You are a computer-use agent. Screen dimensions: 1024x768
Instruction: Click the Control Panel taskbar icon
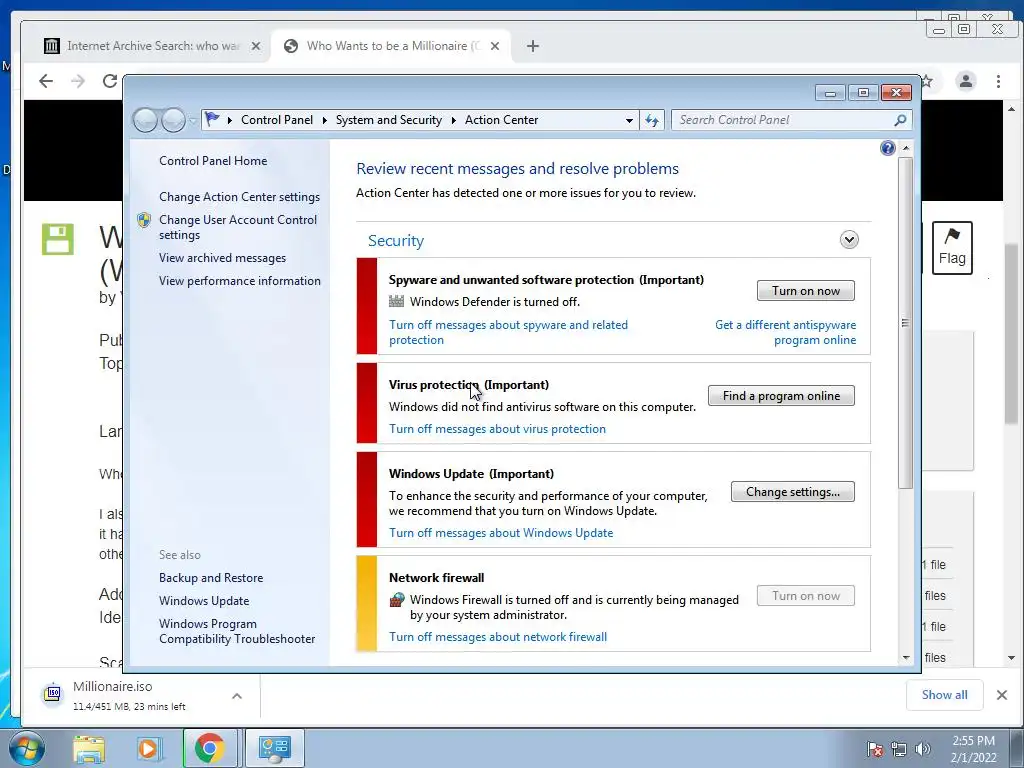click(274, 748)
